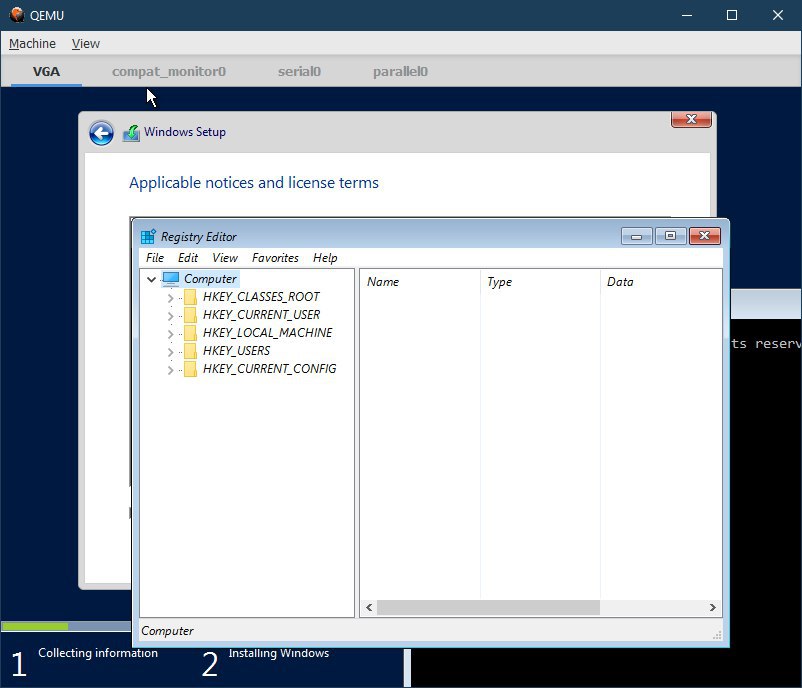Maximize the QEMU window
802x688 pixels.
[732, 15]
